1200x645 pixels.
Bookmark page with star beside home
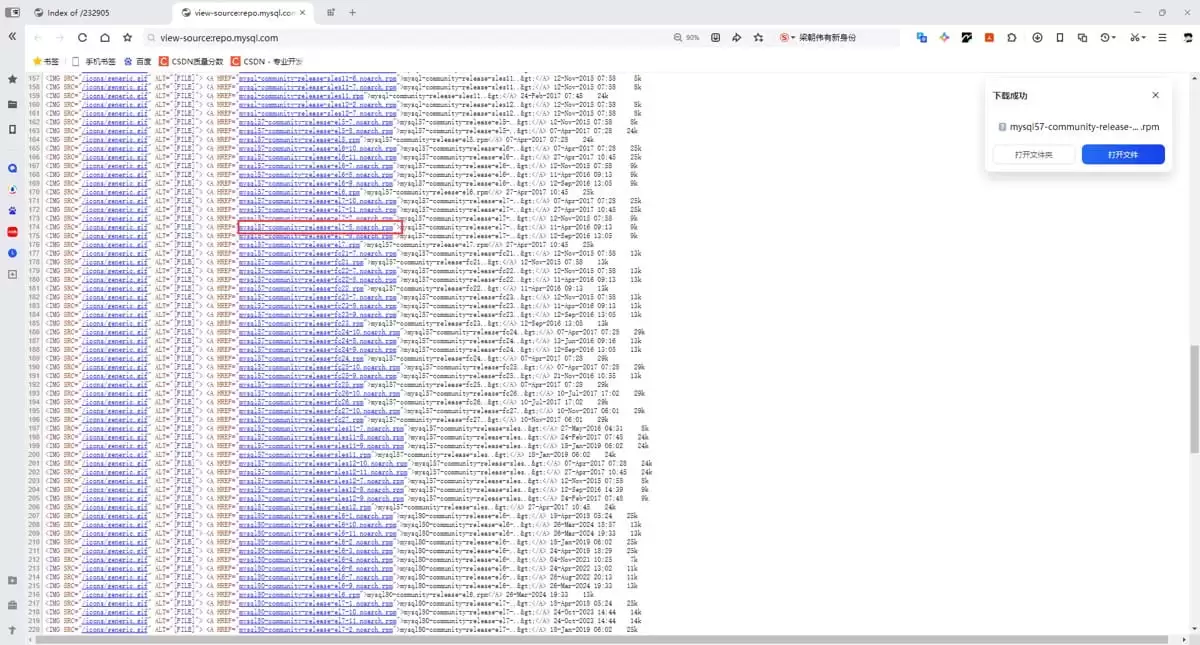coord(127,37)
